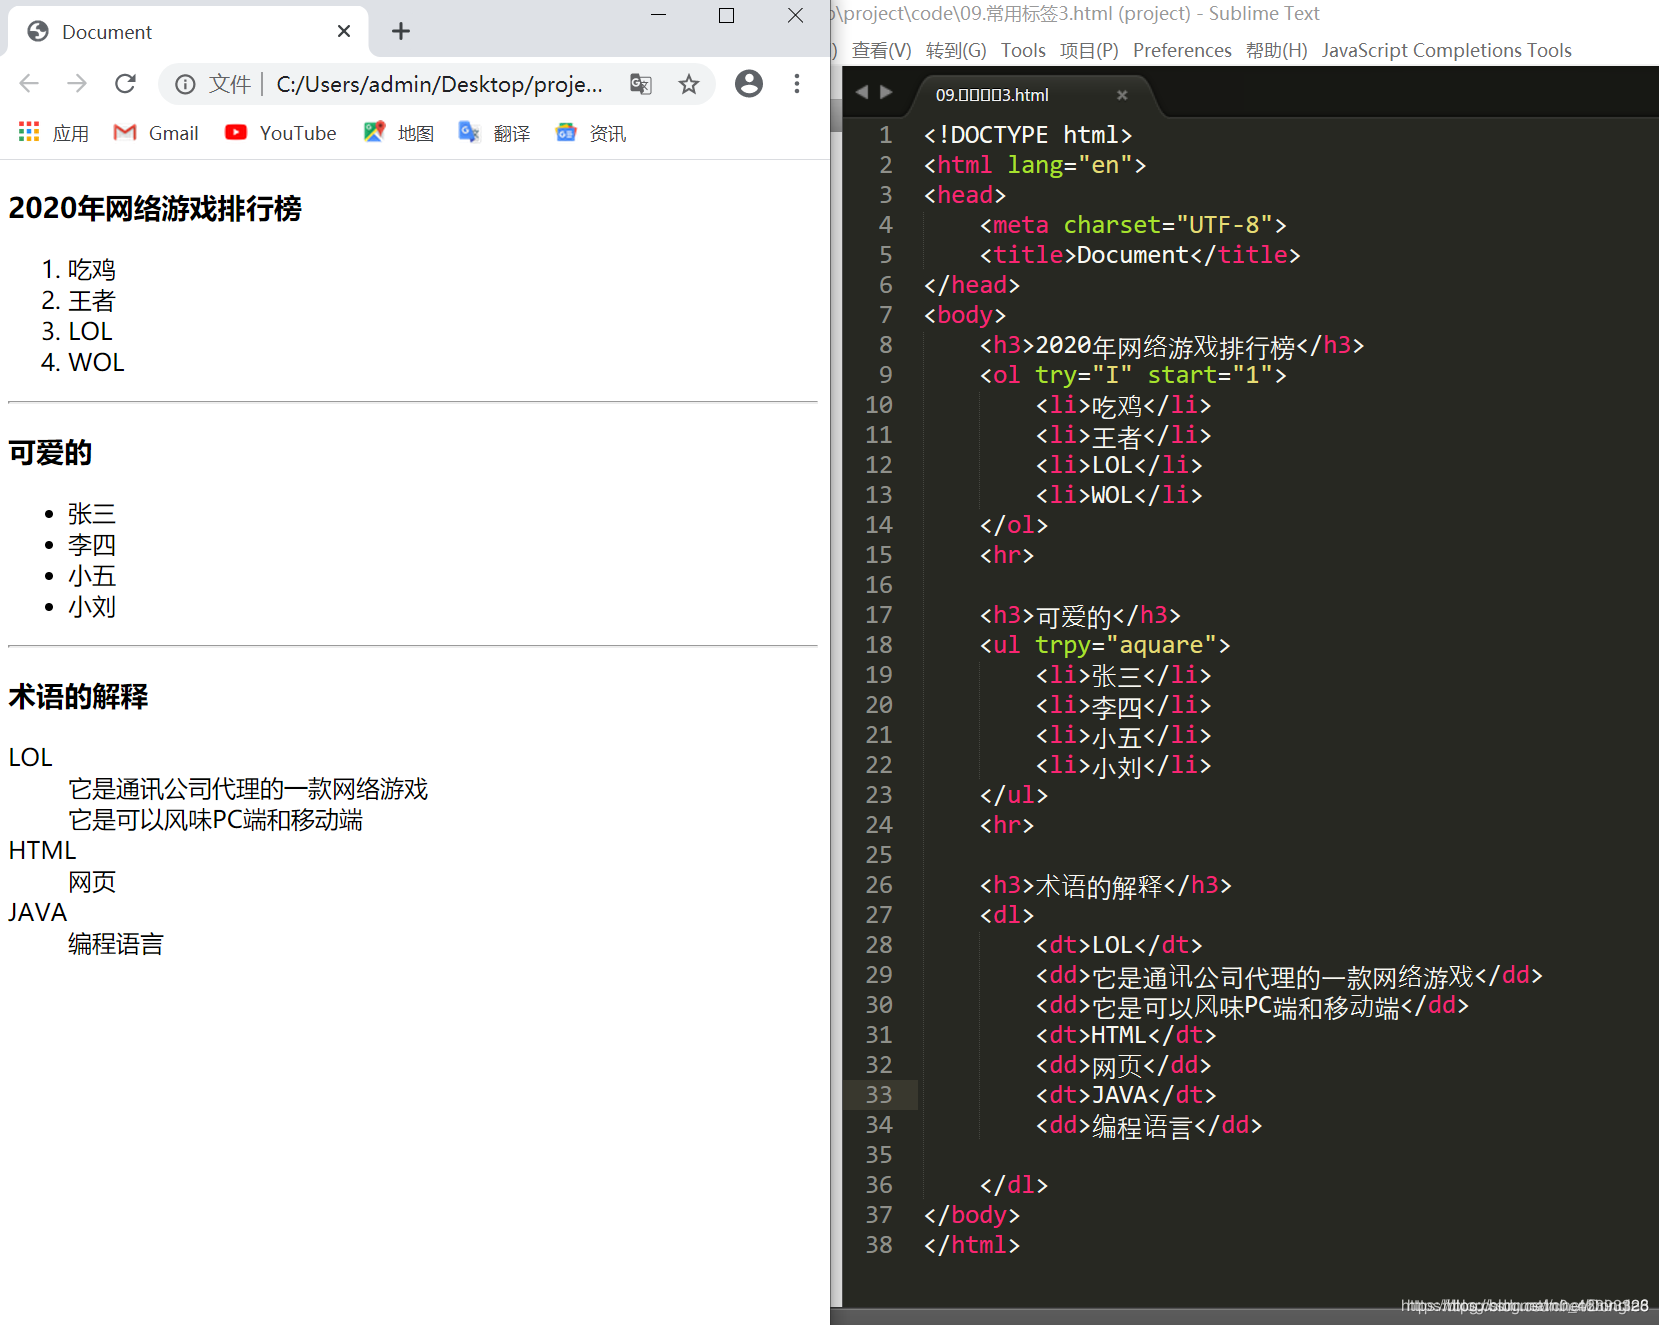The width and height of the screenshot is (1659, 1325).
Task: Click the meta charset code line
Action: 1133,225
